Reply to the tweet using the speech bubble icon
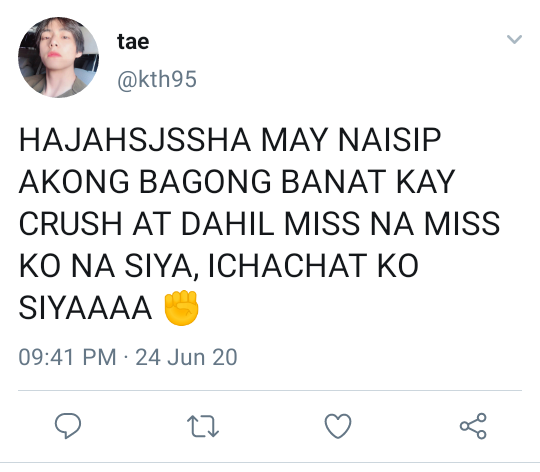Image resolution: width=540 pixels, height=472 pixels. coord(68,426)
